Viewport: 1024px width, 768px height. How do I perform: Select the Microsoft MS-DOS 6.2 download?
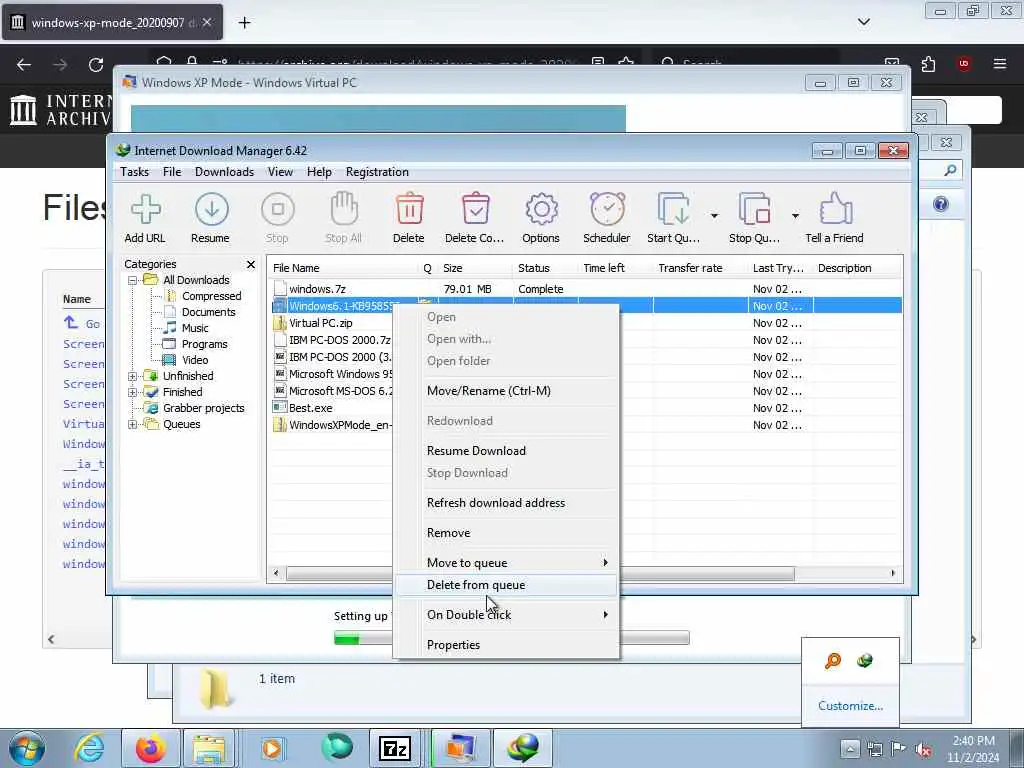(x=333, y=391)
